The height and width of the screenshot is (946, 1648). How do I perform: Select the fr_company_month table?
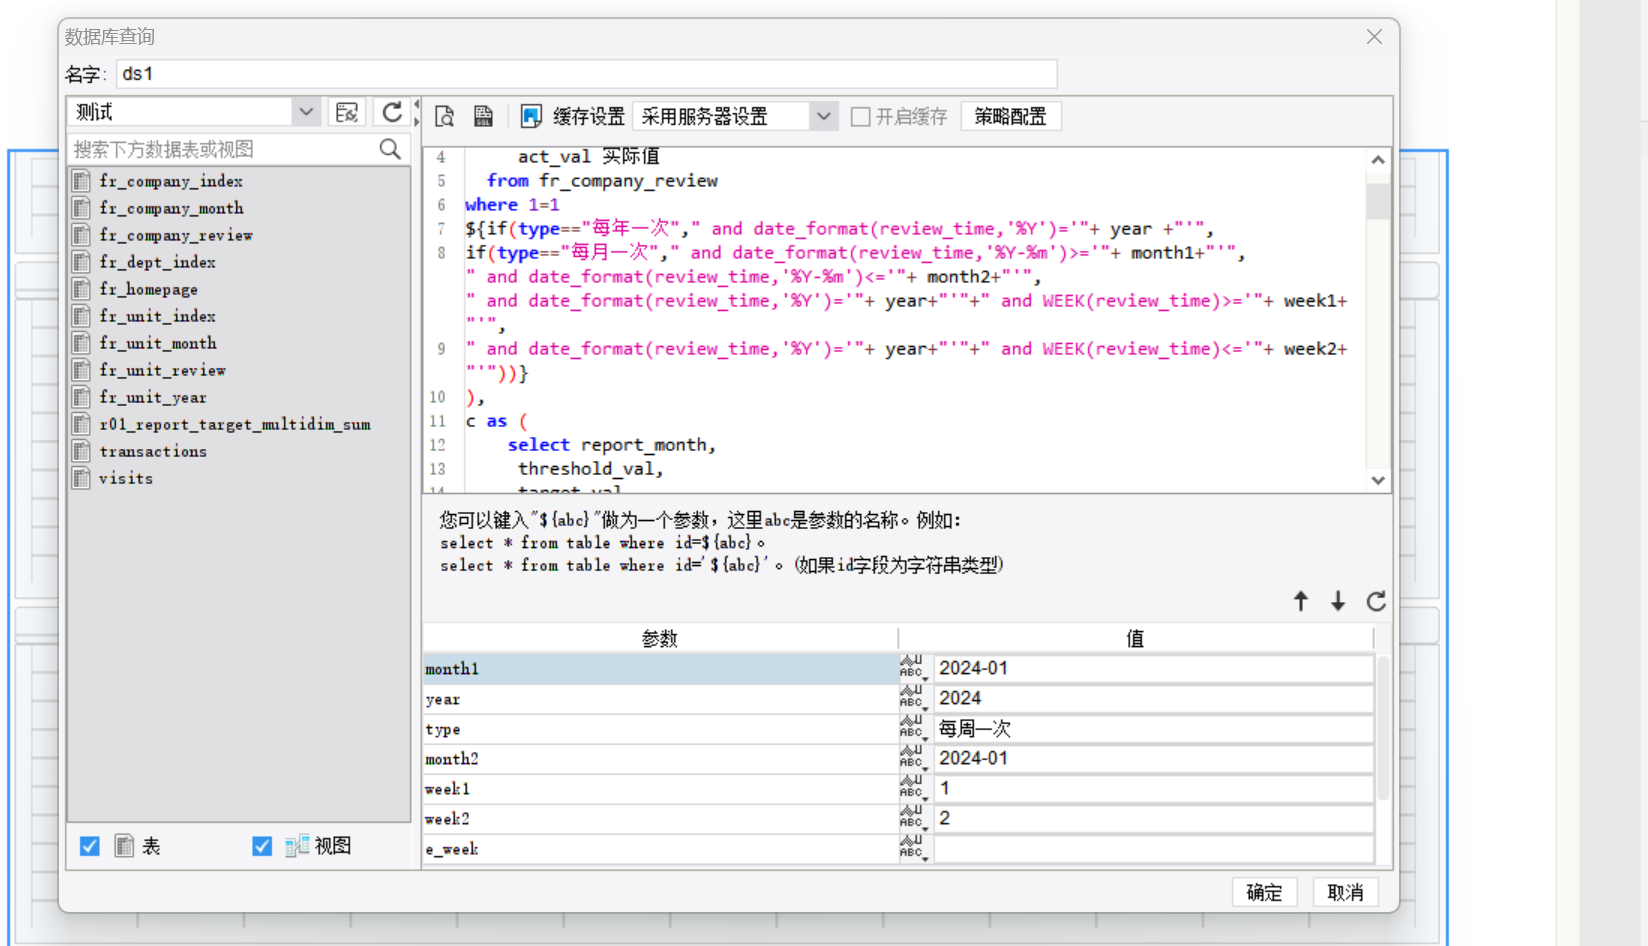pyautogui.click(x=171, y=208)
